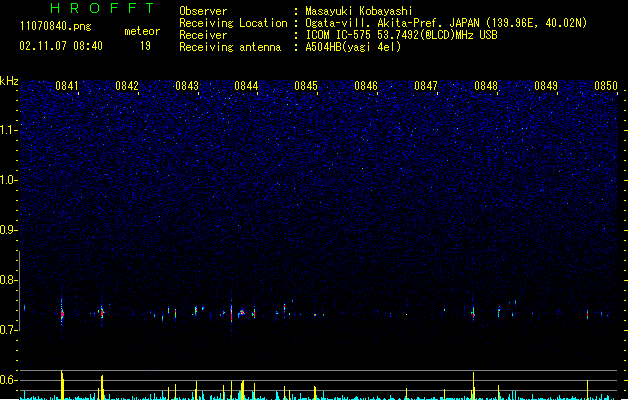
Task: Click time marker 0847
Action: (426, 86)
